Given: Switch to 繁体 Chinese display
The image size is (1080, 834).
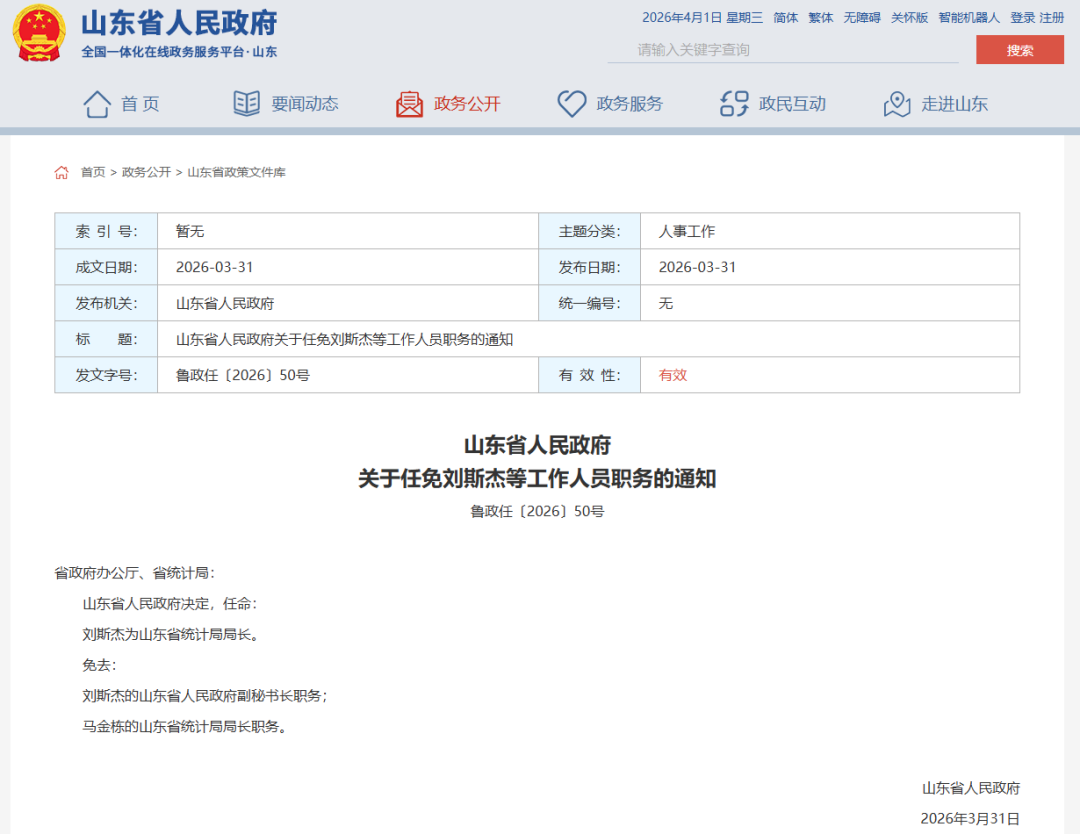Looking at the screenshot, I should click(820, 18).
